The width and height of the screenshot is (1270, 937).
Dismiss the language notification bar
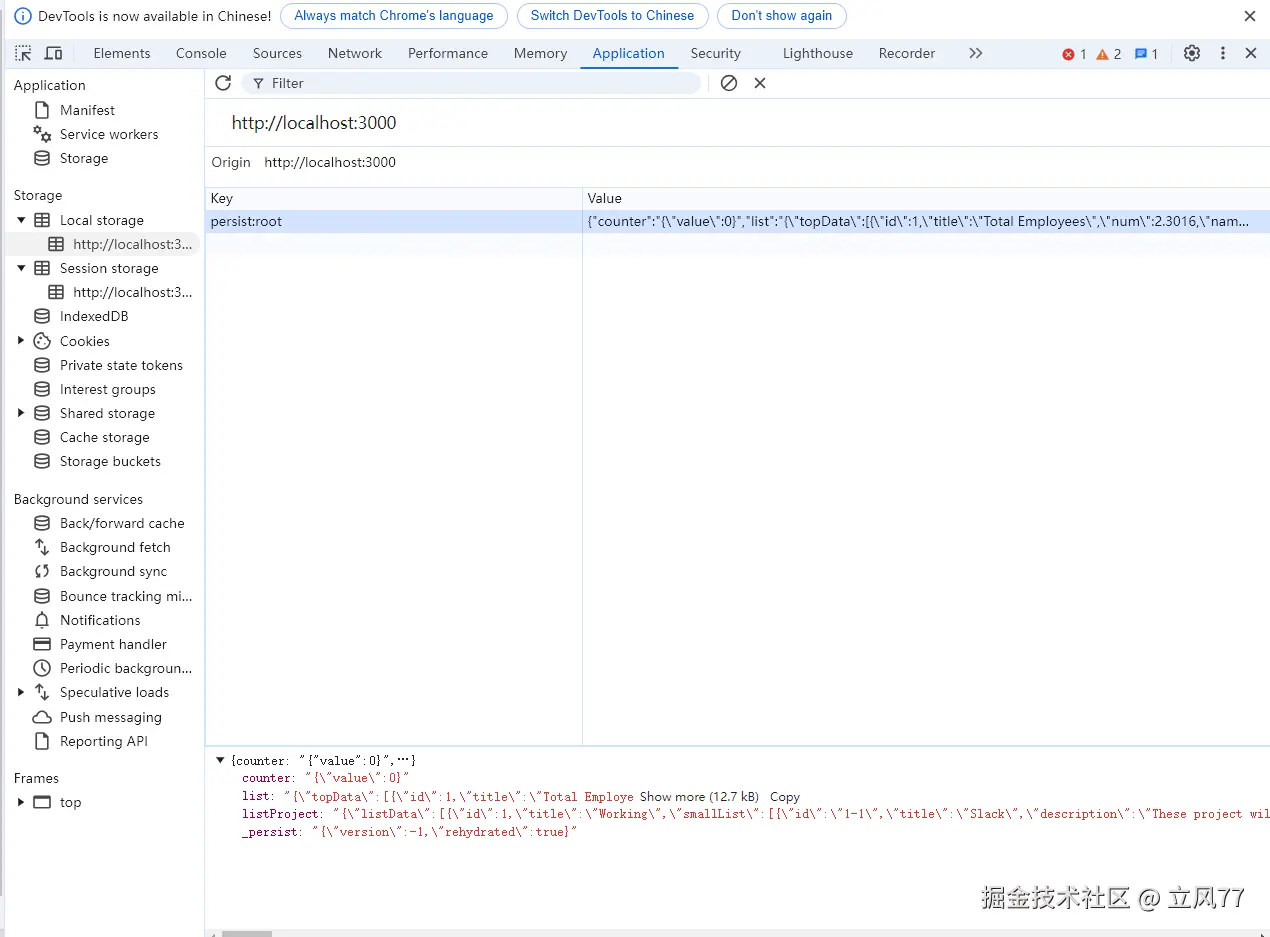(x=1249, y=16)
